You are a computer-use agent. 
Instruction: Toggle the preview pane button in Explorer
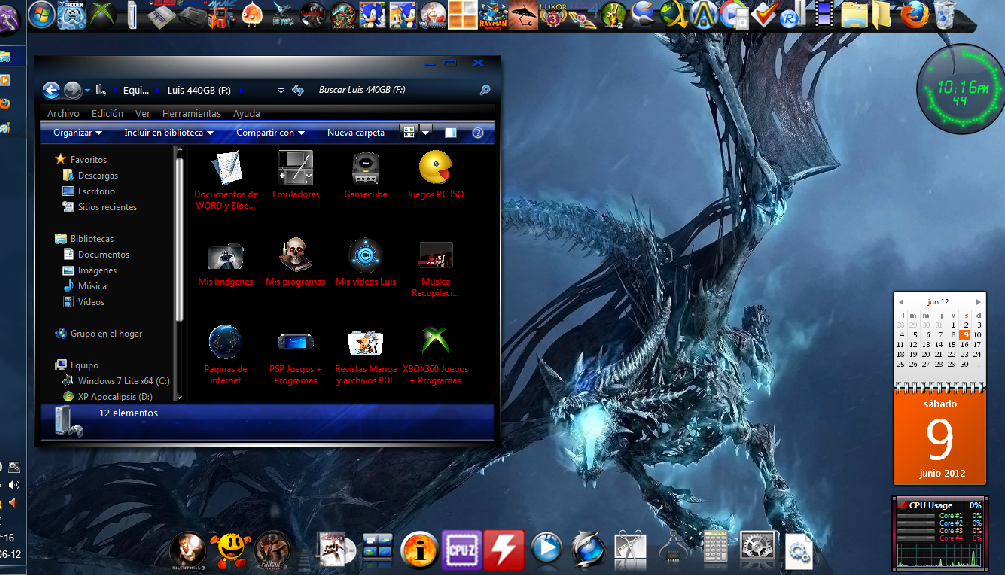coord(451,133)
